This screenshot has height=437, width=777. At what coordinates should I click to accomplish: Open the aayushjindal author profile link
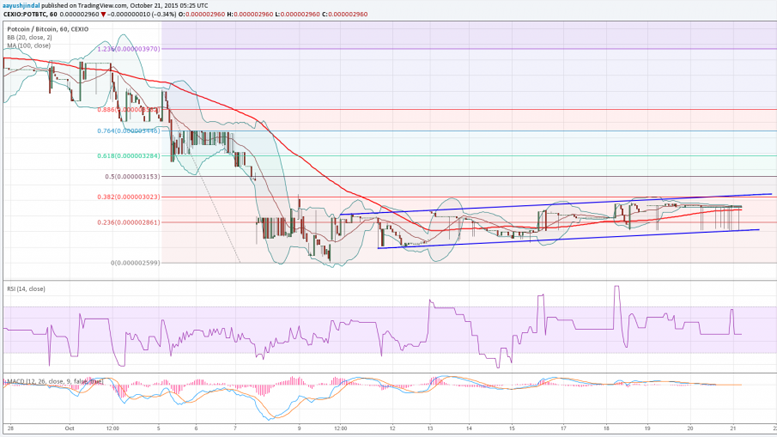point(22,5)
